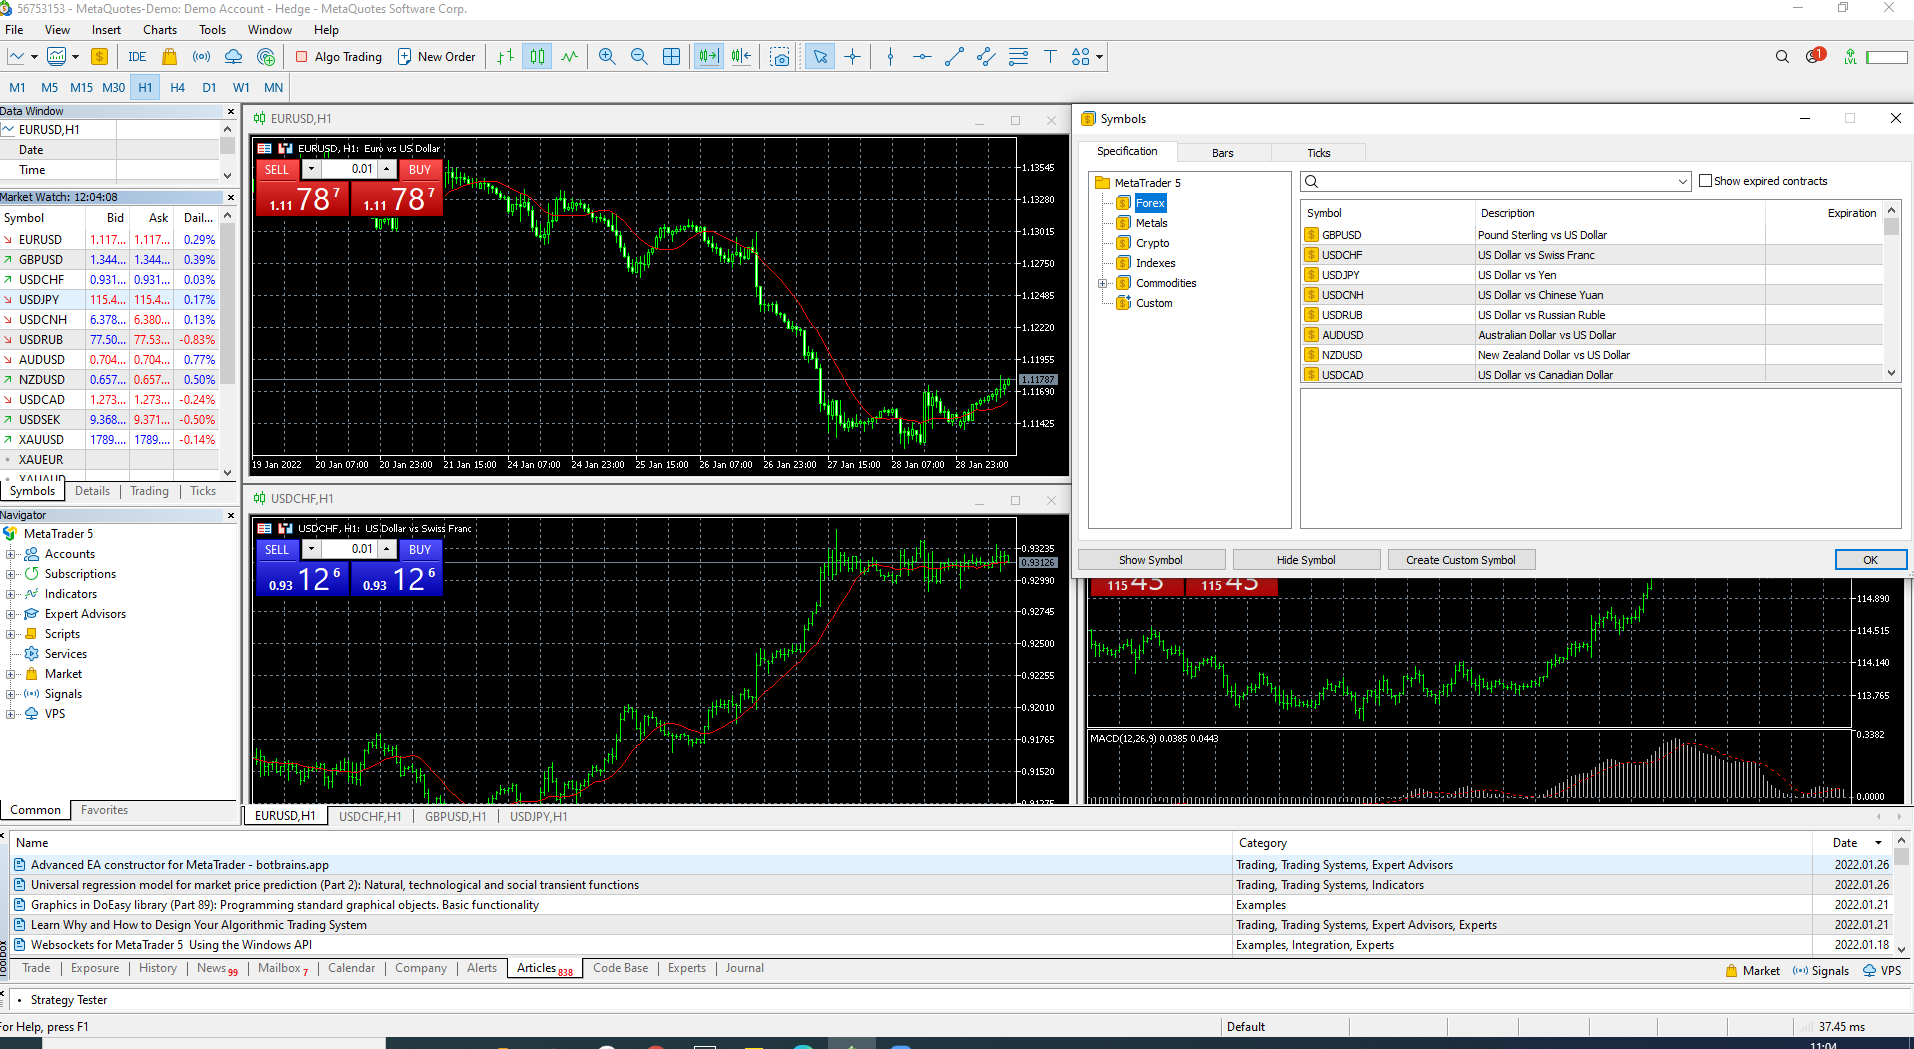
Task: Expand Expert Advisors in Navigator
Action: (x=11, y=614)
